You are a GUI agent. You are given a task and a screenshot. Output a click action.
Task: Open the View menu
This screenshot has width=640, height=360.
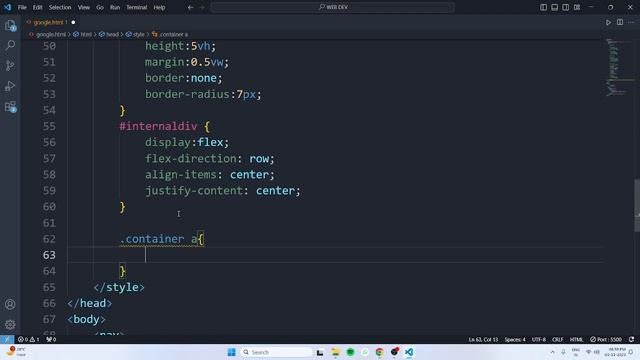click(84, 7)
